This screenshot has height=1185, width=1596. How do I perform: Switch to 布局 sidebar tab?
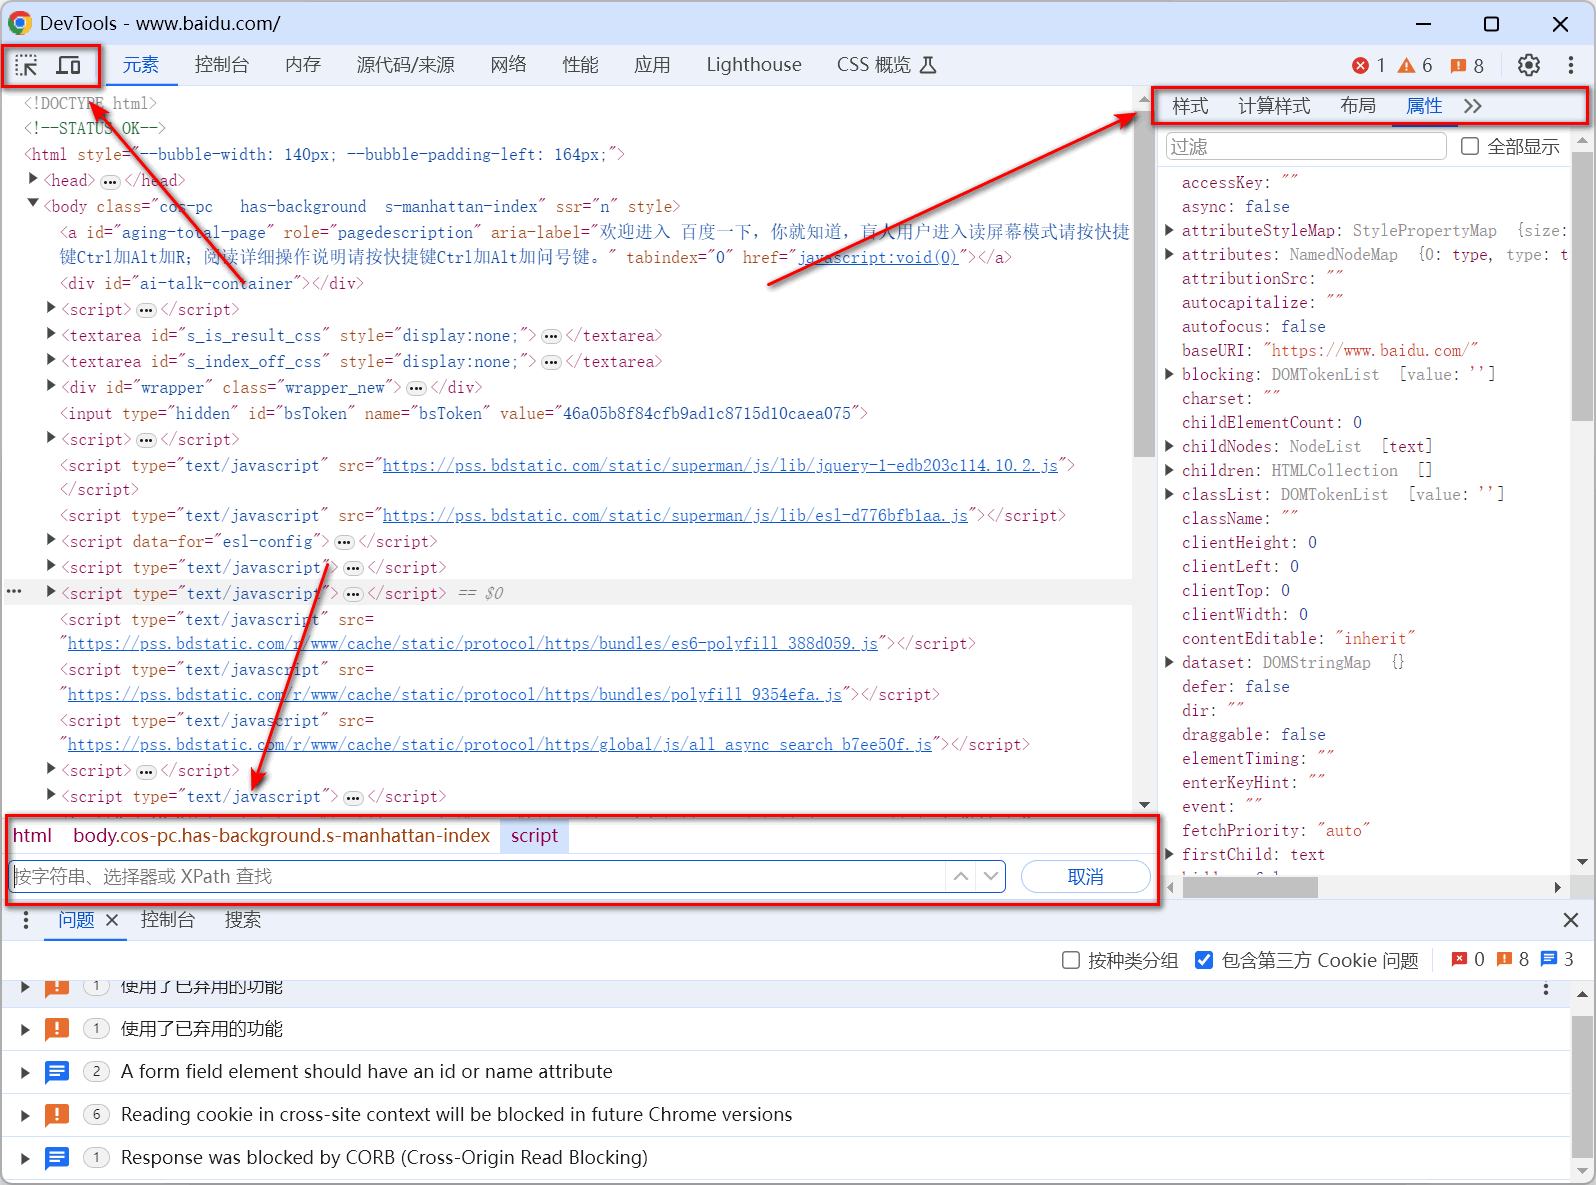pos(1358,106)
